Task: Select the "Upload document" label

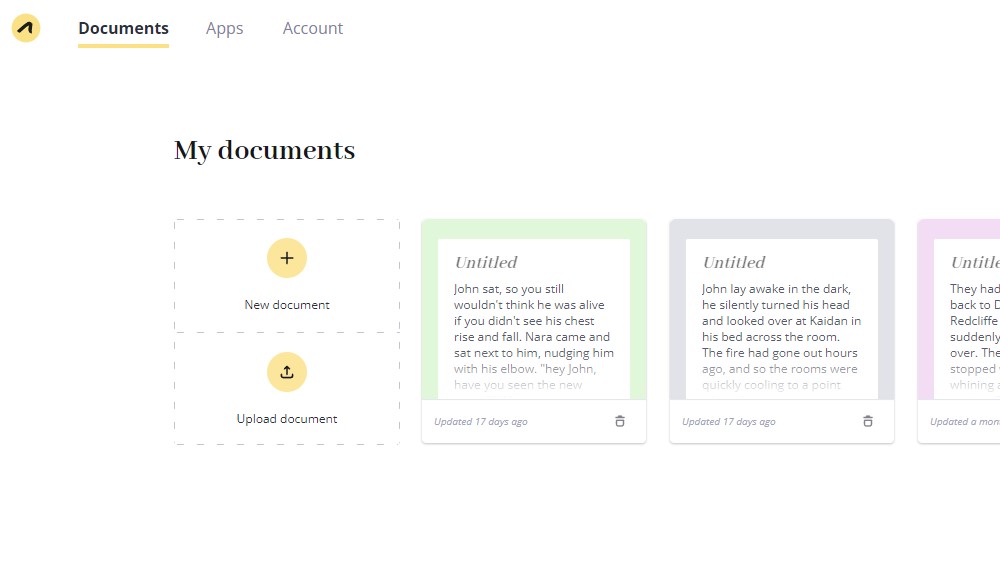Action: [x=287, y=419]
